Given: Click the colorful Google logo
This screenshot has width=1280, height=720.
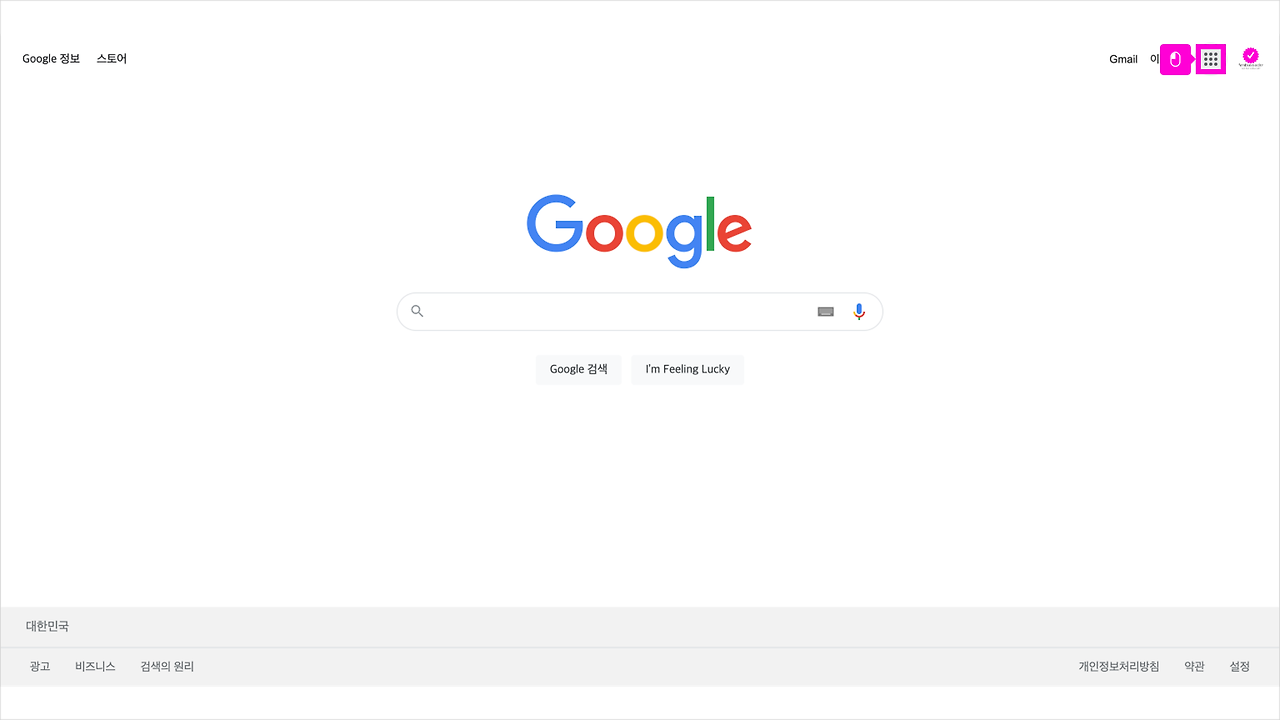Looking at the screenshot, I should pos(639,231).
